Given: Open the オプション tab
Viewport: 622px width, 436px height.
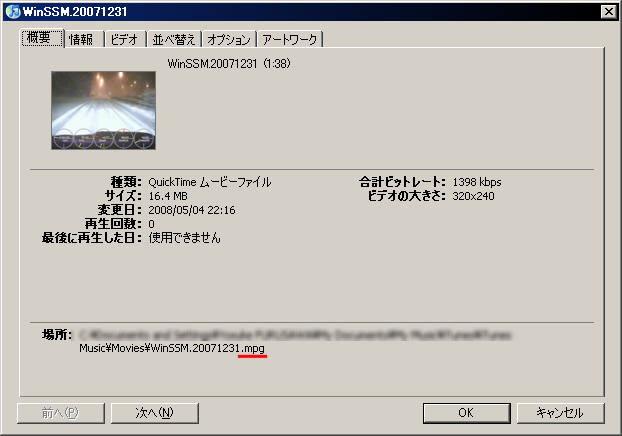Looking at the screenshot, I should click(228, 40).
